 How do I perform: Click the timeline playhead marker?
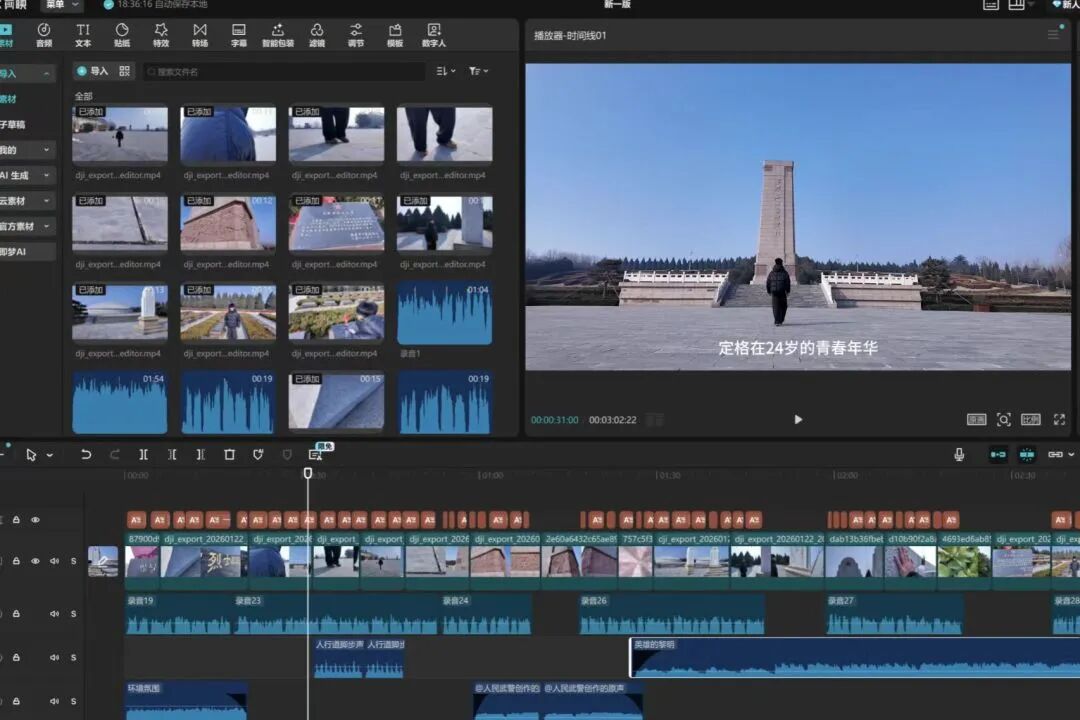click(x=308, y=473)
